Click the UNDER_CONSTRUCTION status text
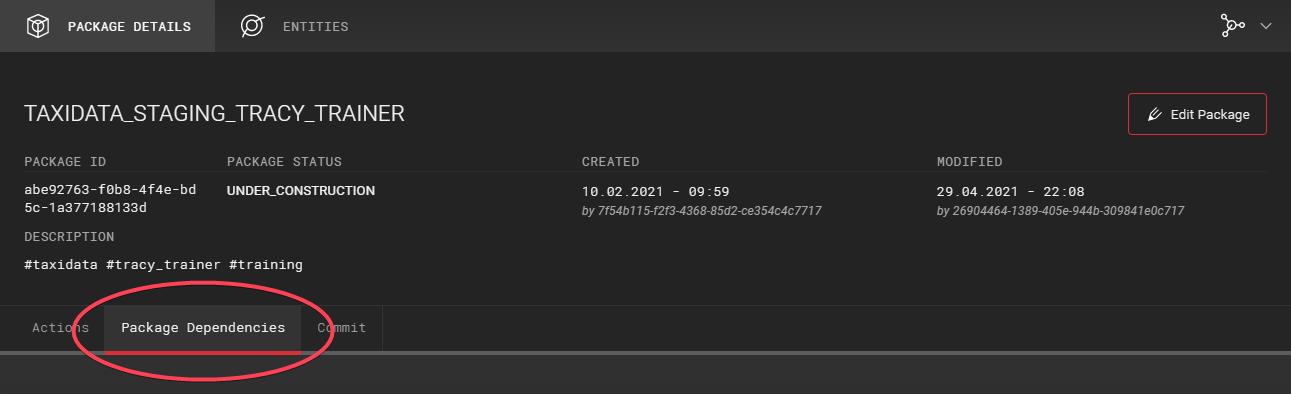The width and height of the screenshot is (1291, 394). coord(301,190)
